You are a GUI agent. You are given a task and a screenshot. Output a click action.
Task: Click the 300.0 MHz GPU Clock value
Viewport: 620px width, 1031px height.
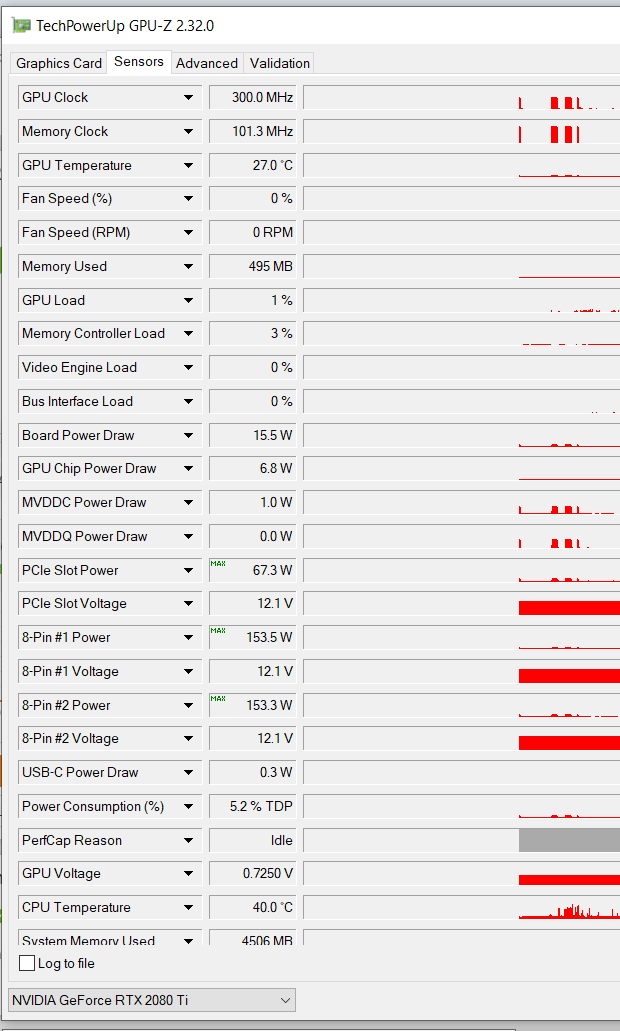252,97
